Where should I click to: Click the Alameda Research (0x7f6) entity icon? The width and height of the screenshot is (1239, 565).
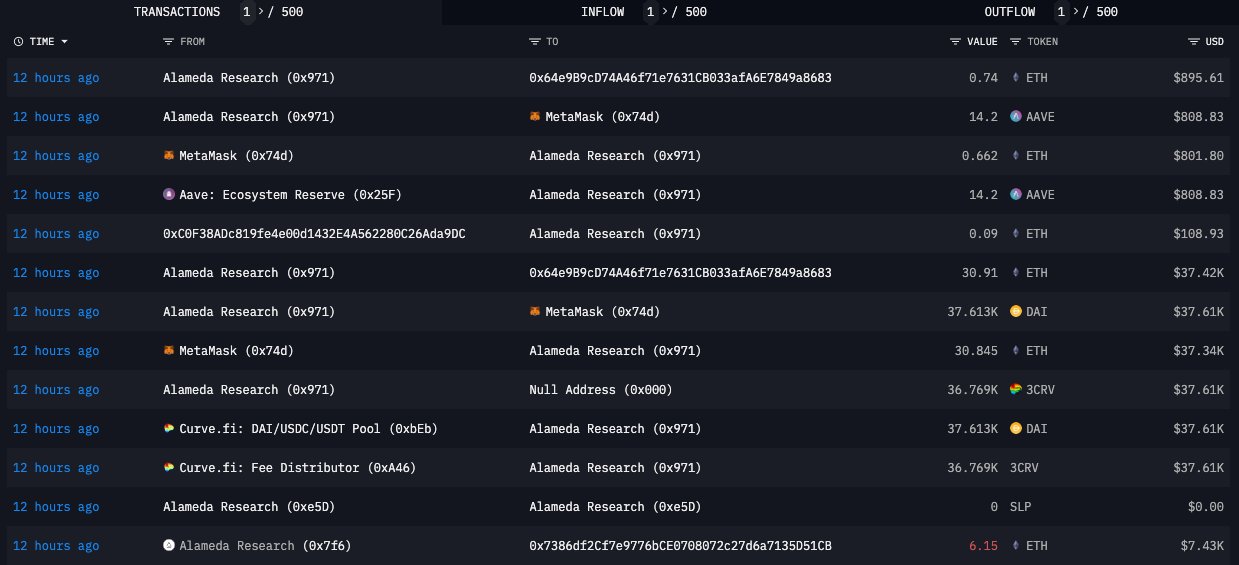pyautogui.click(x=169, y=546)
